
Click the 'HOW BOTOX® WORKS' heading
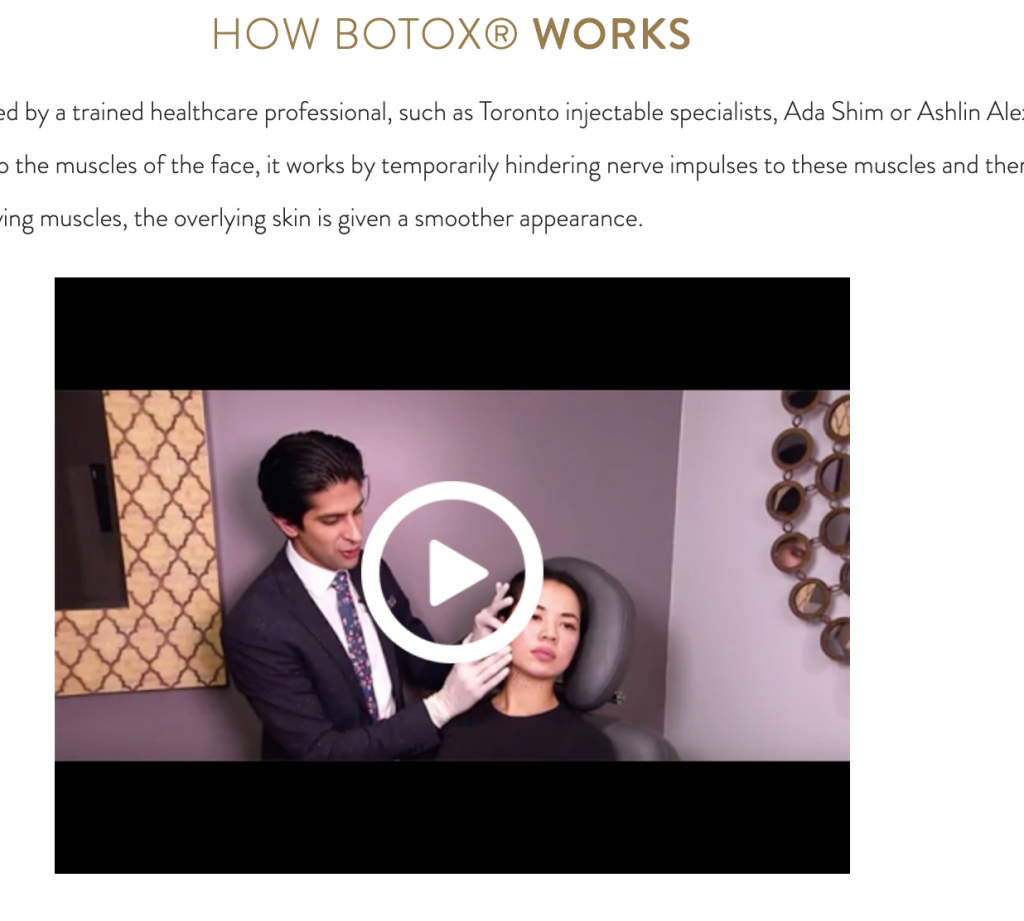[451, 34]
